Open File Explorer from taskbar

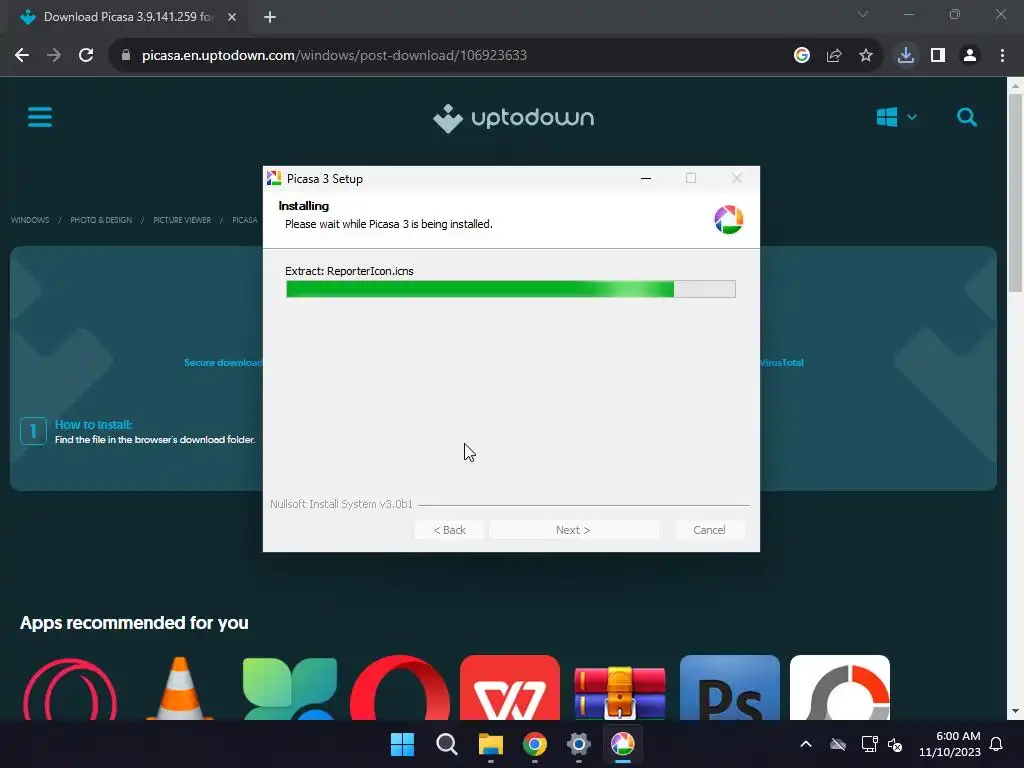(x=490, y=744)
